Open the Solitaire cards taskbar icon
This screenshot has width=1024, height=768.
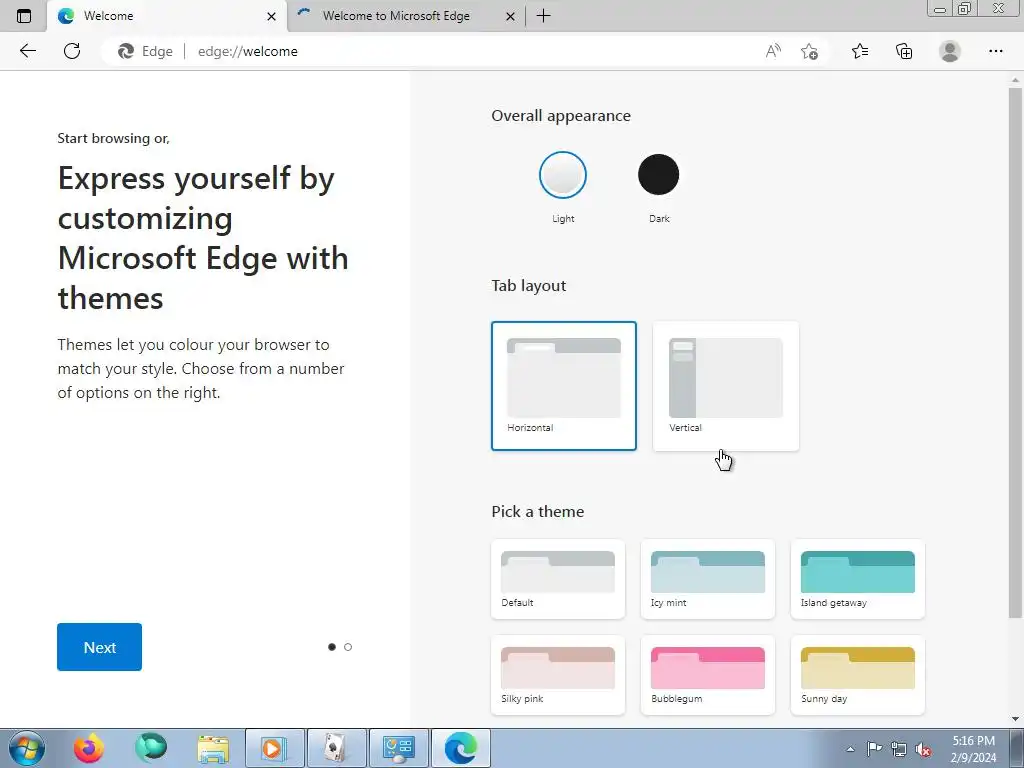pos(336,748)
